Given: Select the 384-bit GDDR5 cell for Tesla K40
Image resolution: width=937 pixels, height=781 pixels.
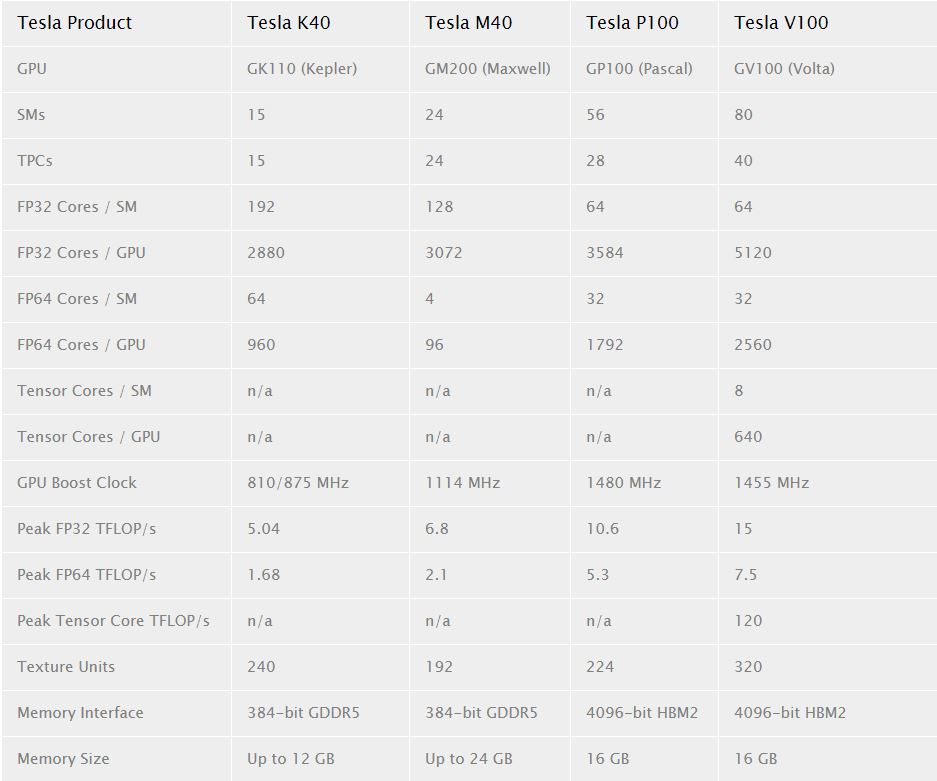Looking at the screenshot, I should pyautogui.click(x=303, y=713).
